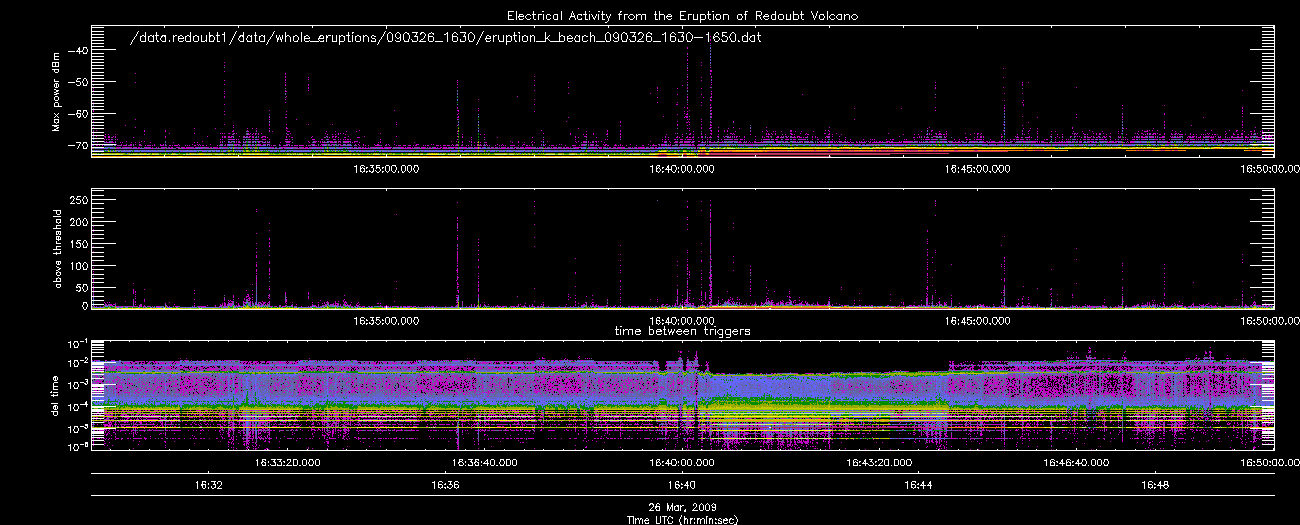Click the 'time between triggers' plot heading
Viewport: 1300px width, 525px height.
(x=682, y=331)
